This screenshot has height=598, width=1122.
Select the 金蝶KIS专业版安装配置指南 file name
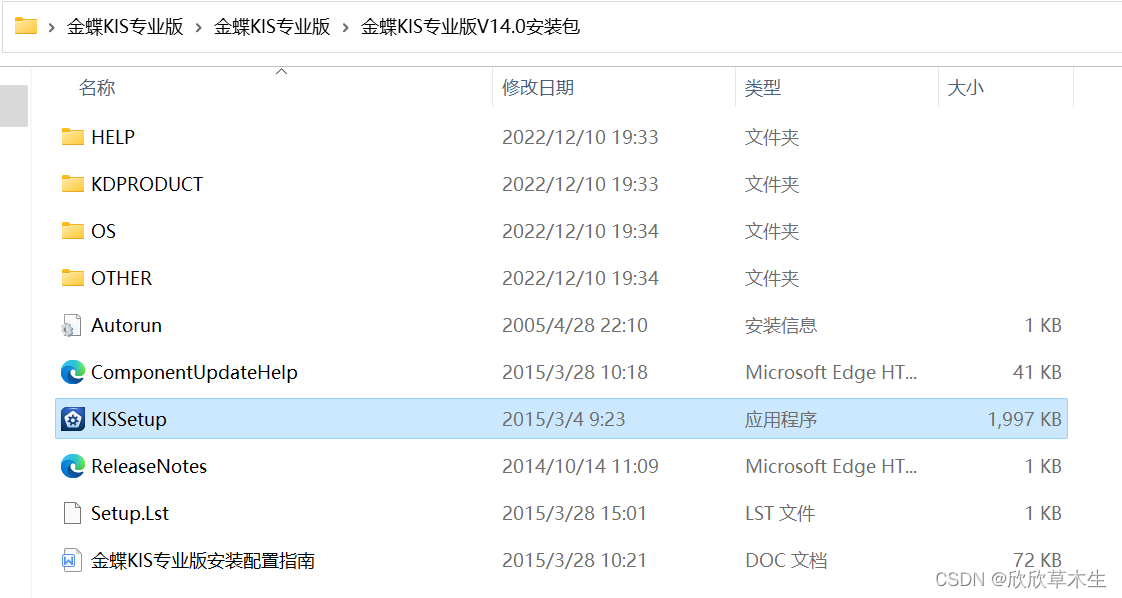pos(203,561)
